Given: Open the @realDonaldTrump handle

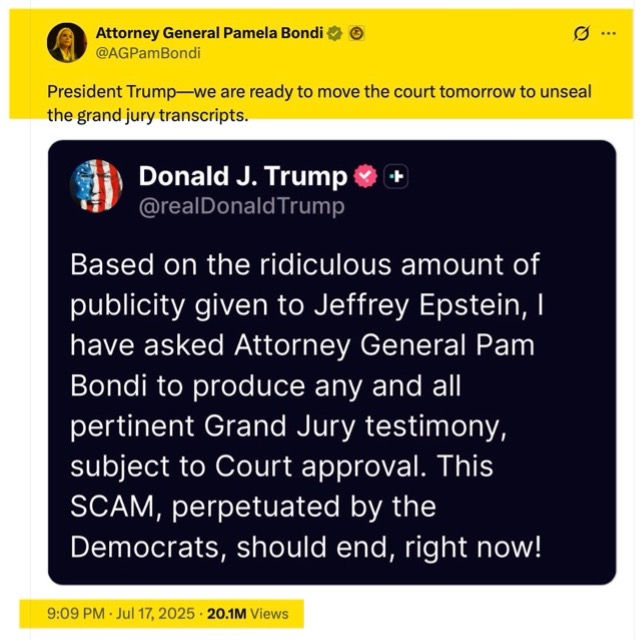Looking at the screenshot, I should (241, 206).
